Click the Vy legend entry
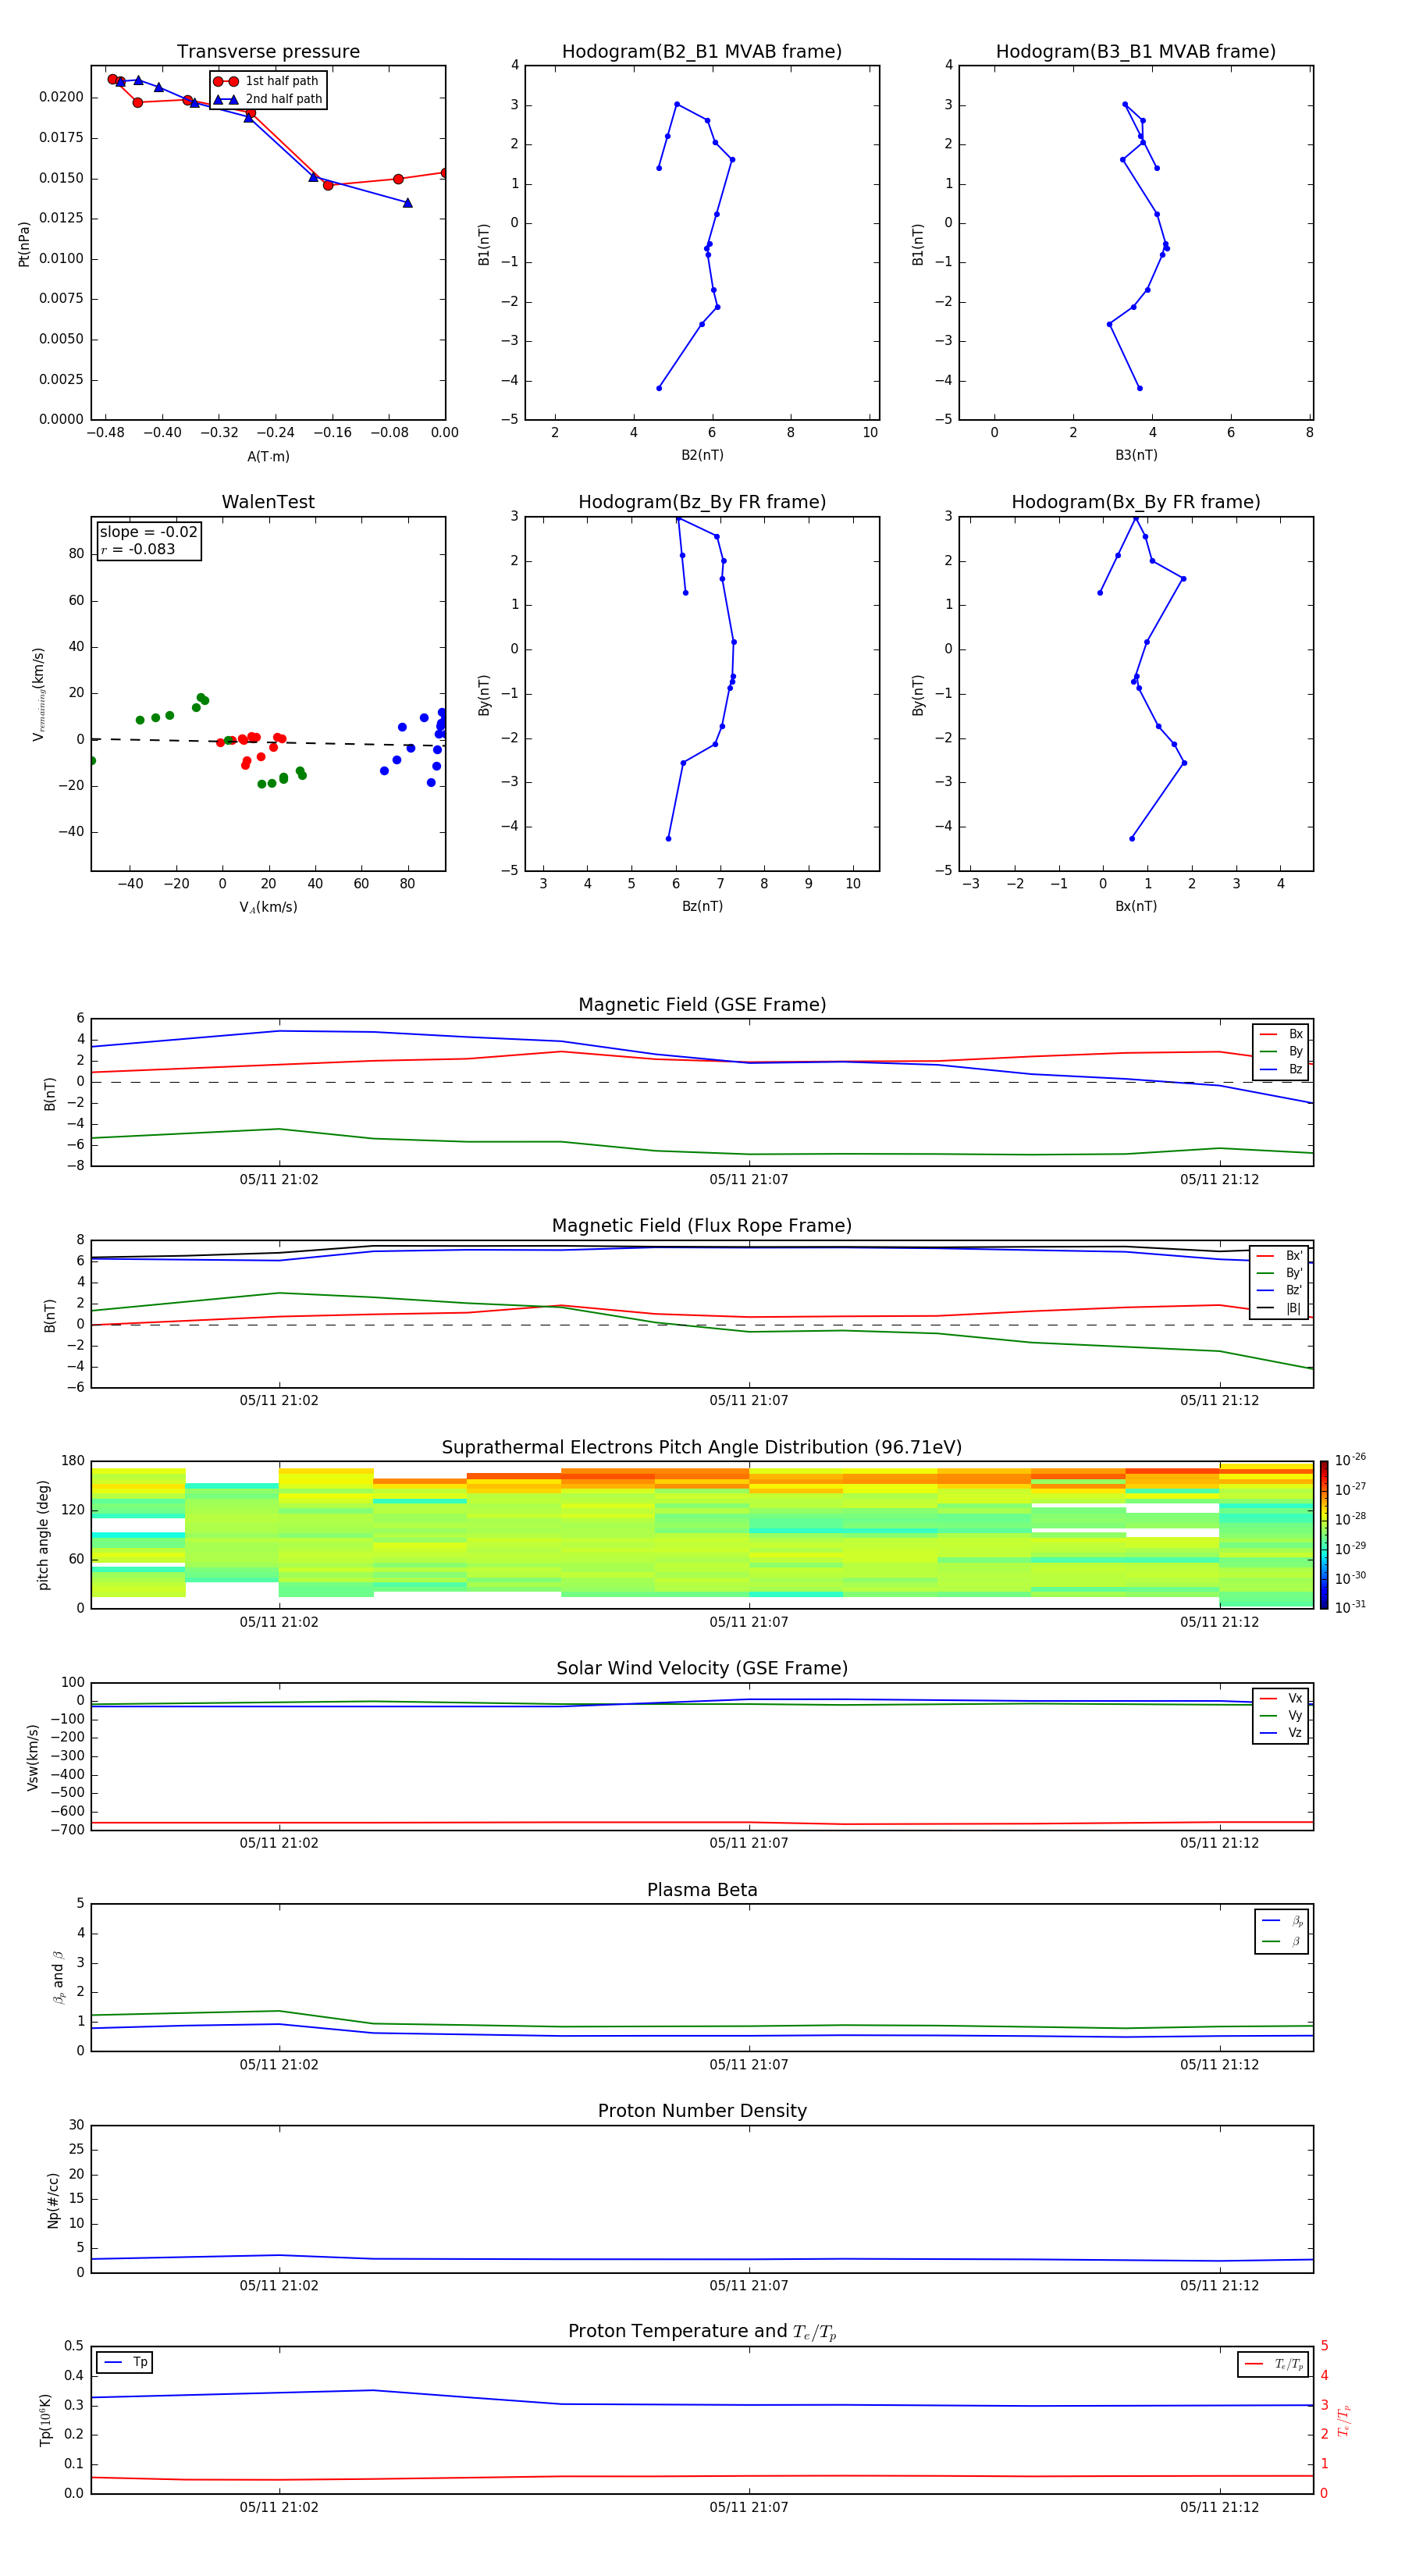 1281,1715
